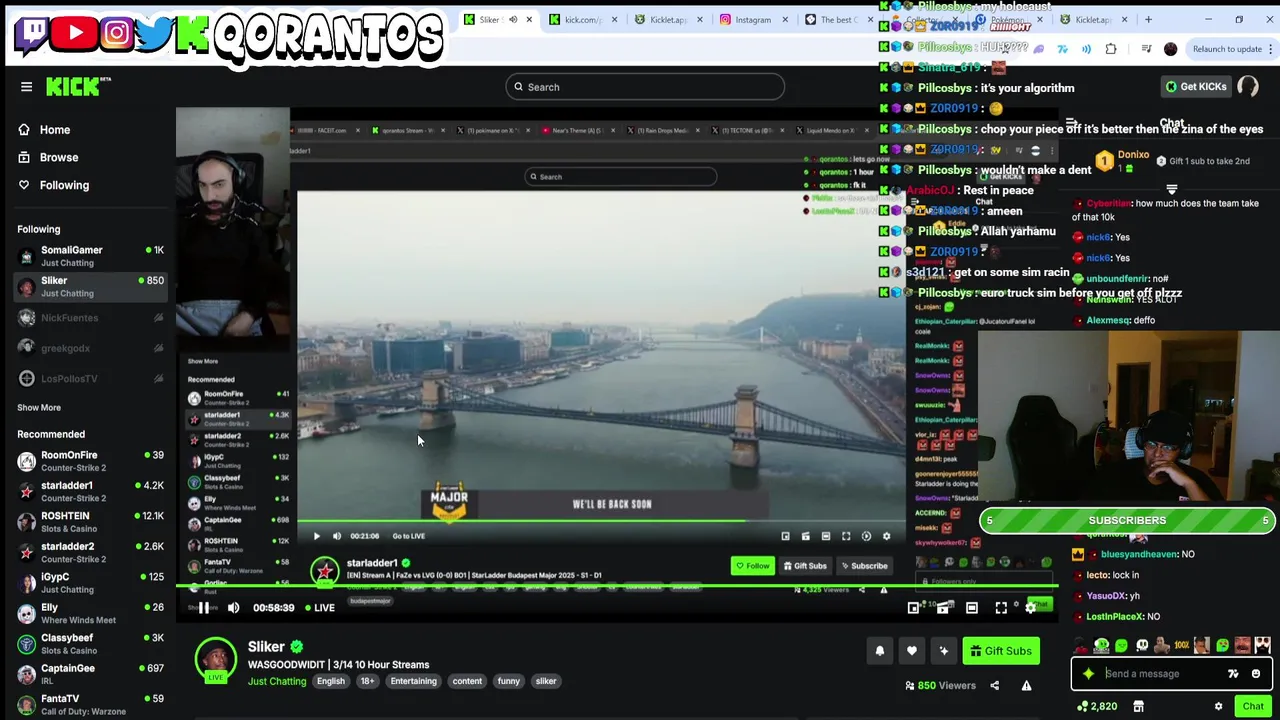Open the emoji picker in chat
The image size is (1280, 720).
1256,674
